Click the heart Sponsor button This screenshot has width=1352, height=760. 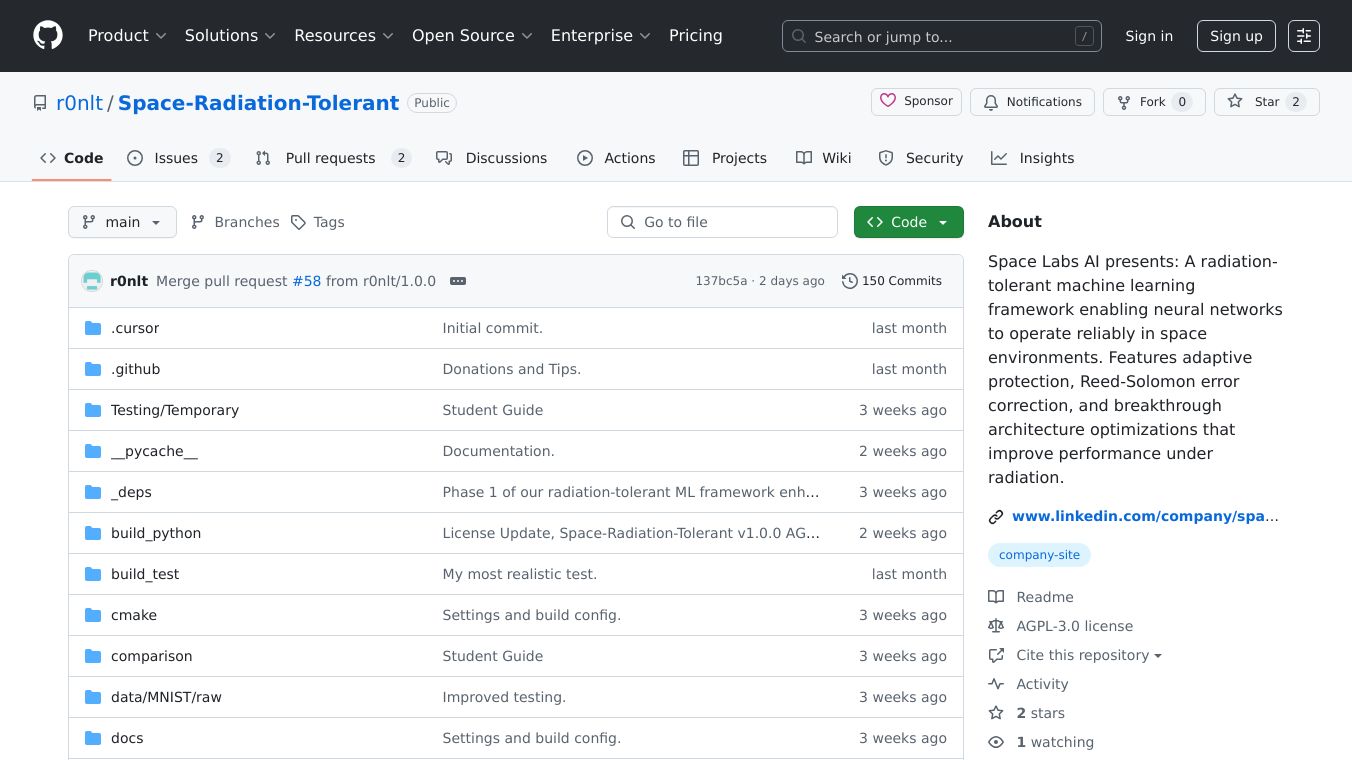click(916, 102)
